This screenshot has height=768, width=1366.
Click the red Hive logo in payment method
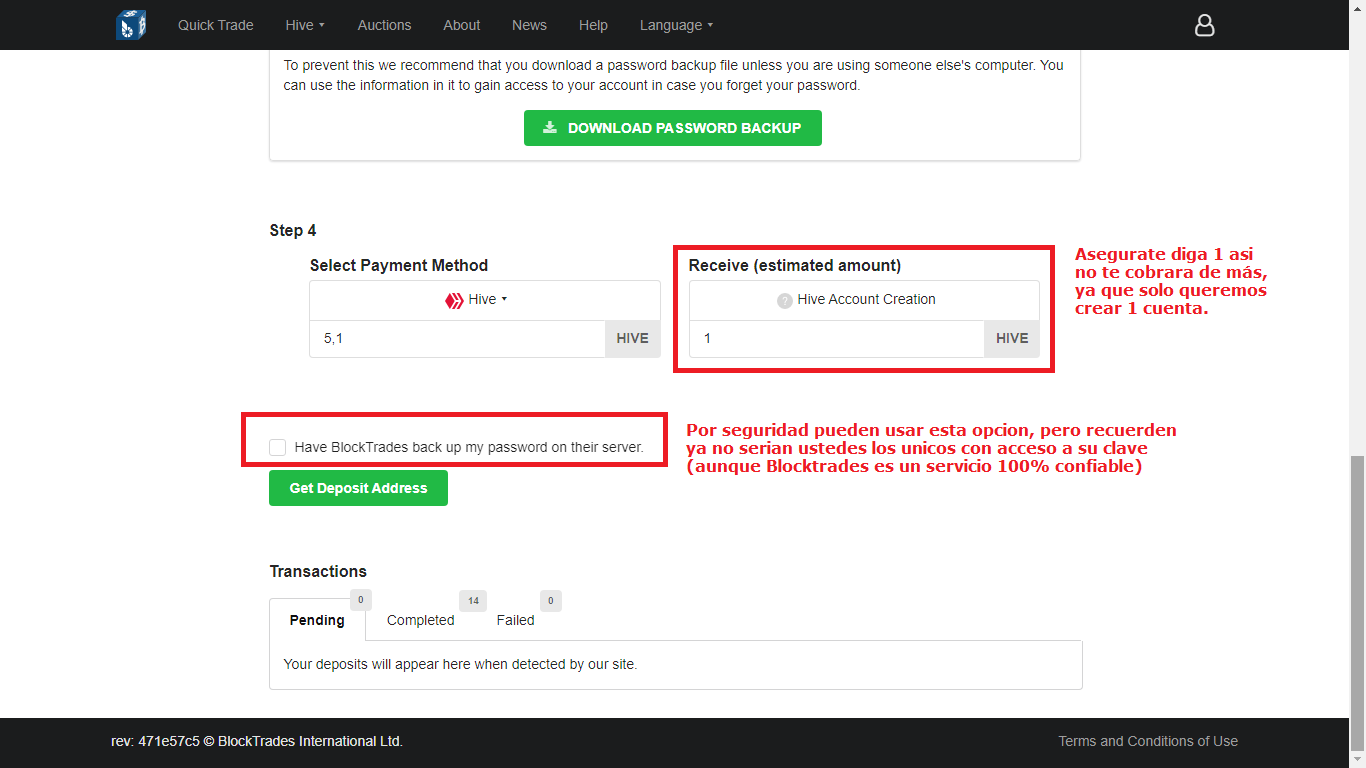pyautogui.click(x=454, y=300)
